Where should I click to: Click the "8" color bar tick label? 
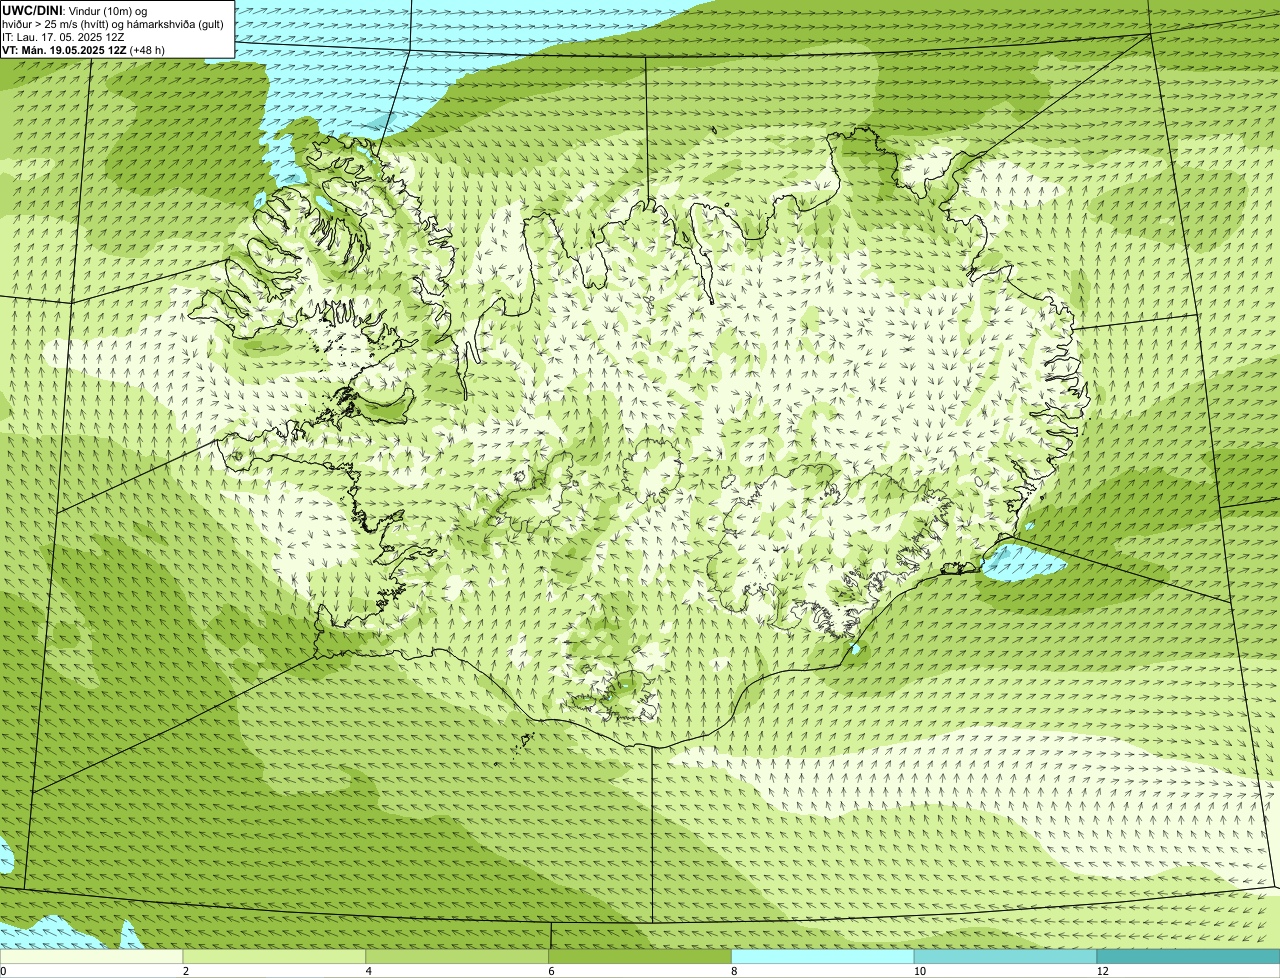coord(734,971)
